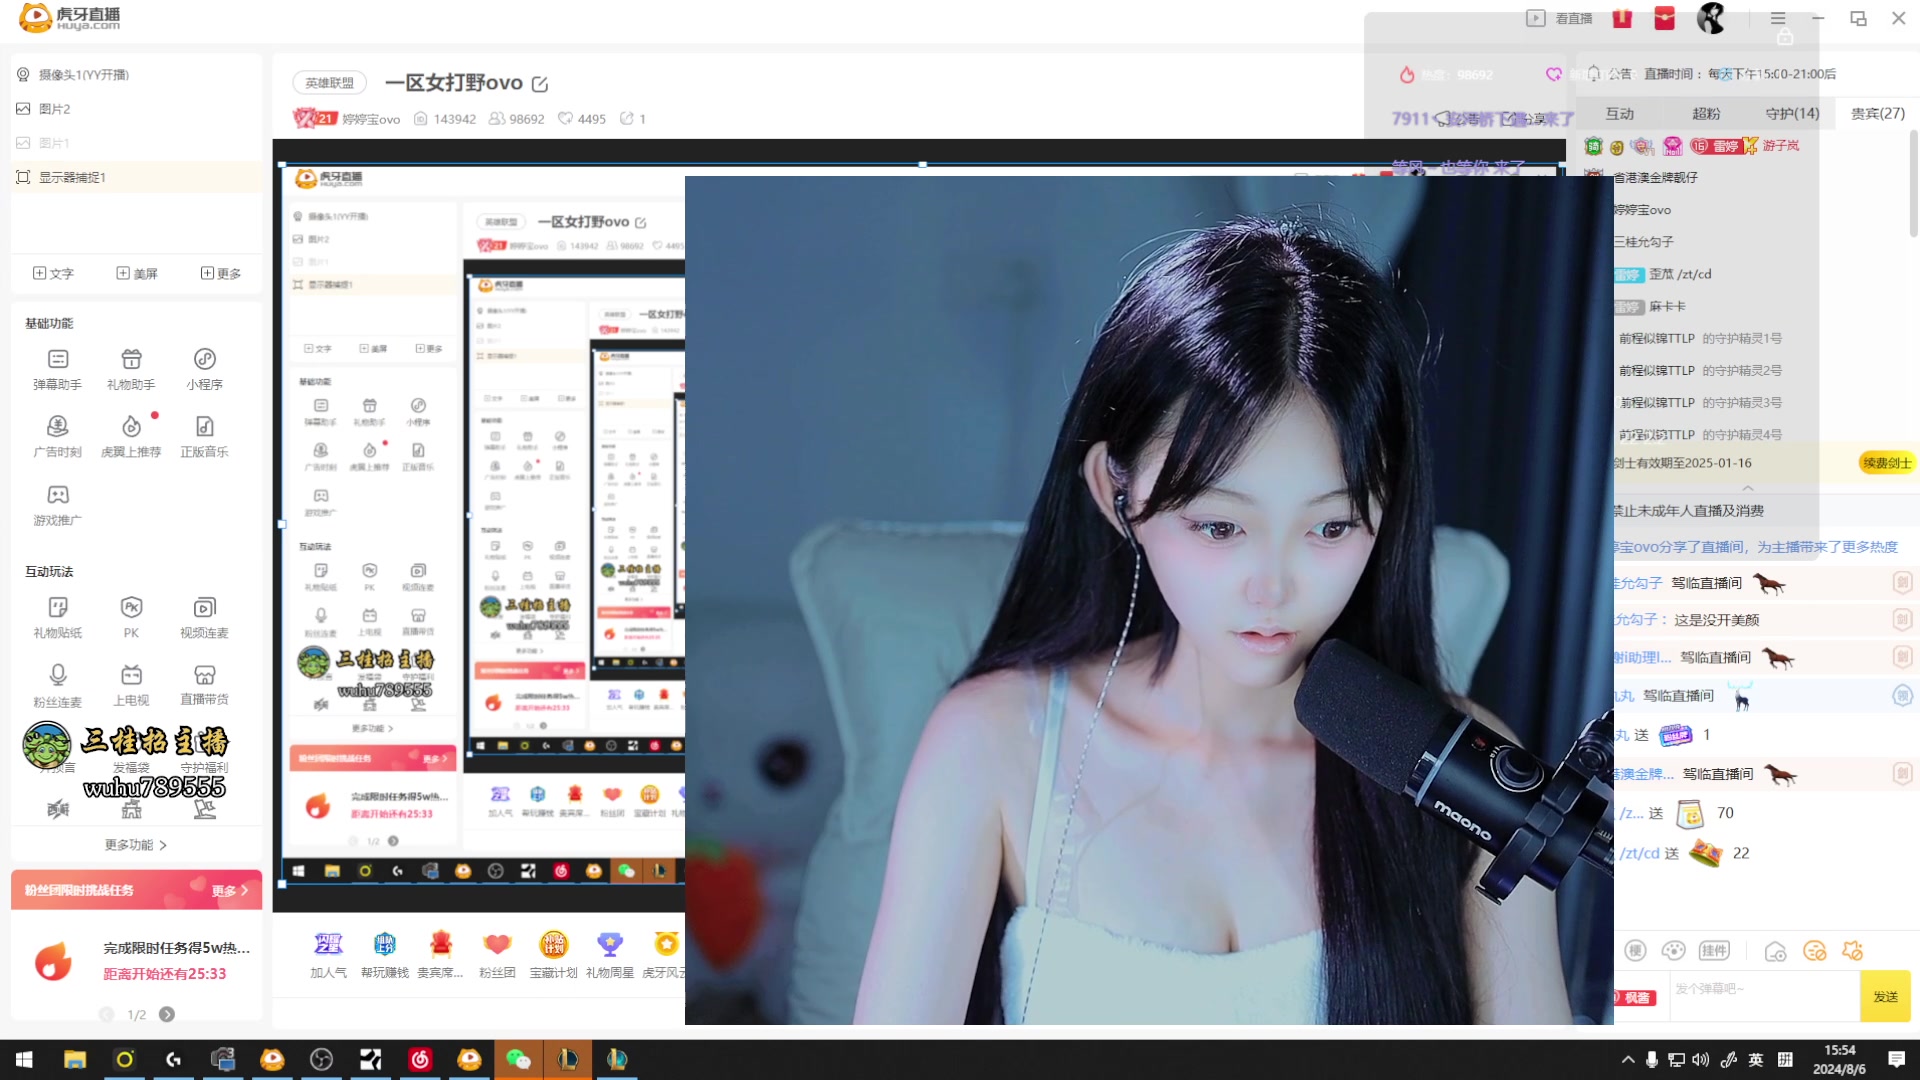Open Windows Start menu
This screenshot has height=1080, width=1920.
pyautogui.click(x=24, y=1060)
